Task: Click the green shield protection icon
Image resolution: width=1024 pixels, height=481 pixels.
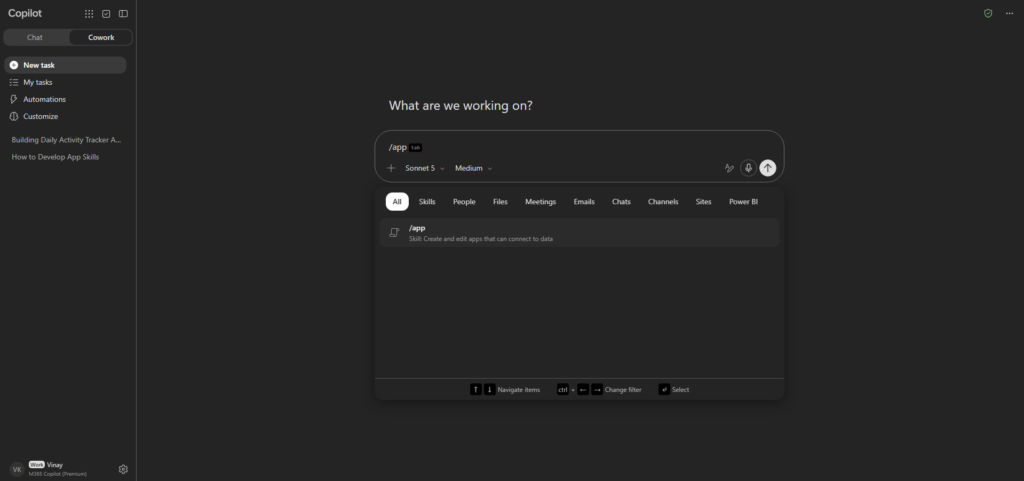Action: point(988,14)
